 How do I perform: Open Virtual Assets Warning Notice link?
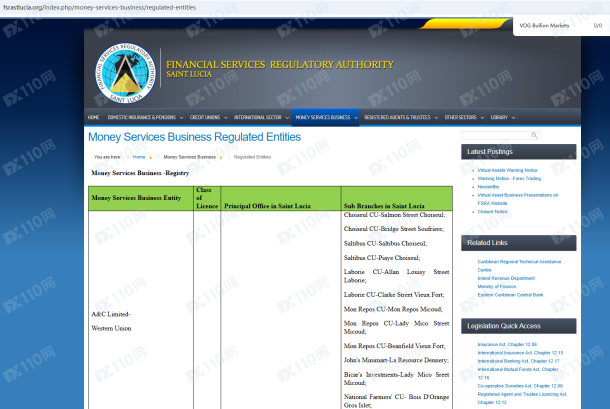click(507, 170)
